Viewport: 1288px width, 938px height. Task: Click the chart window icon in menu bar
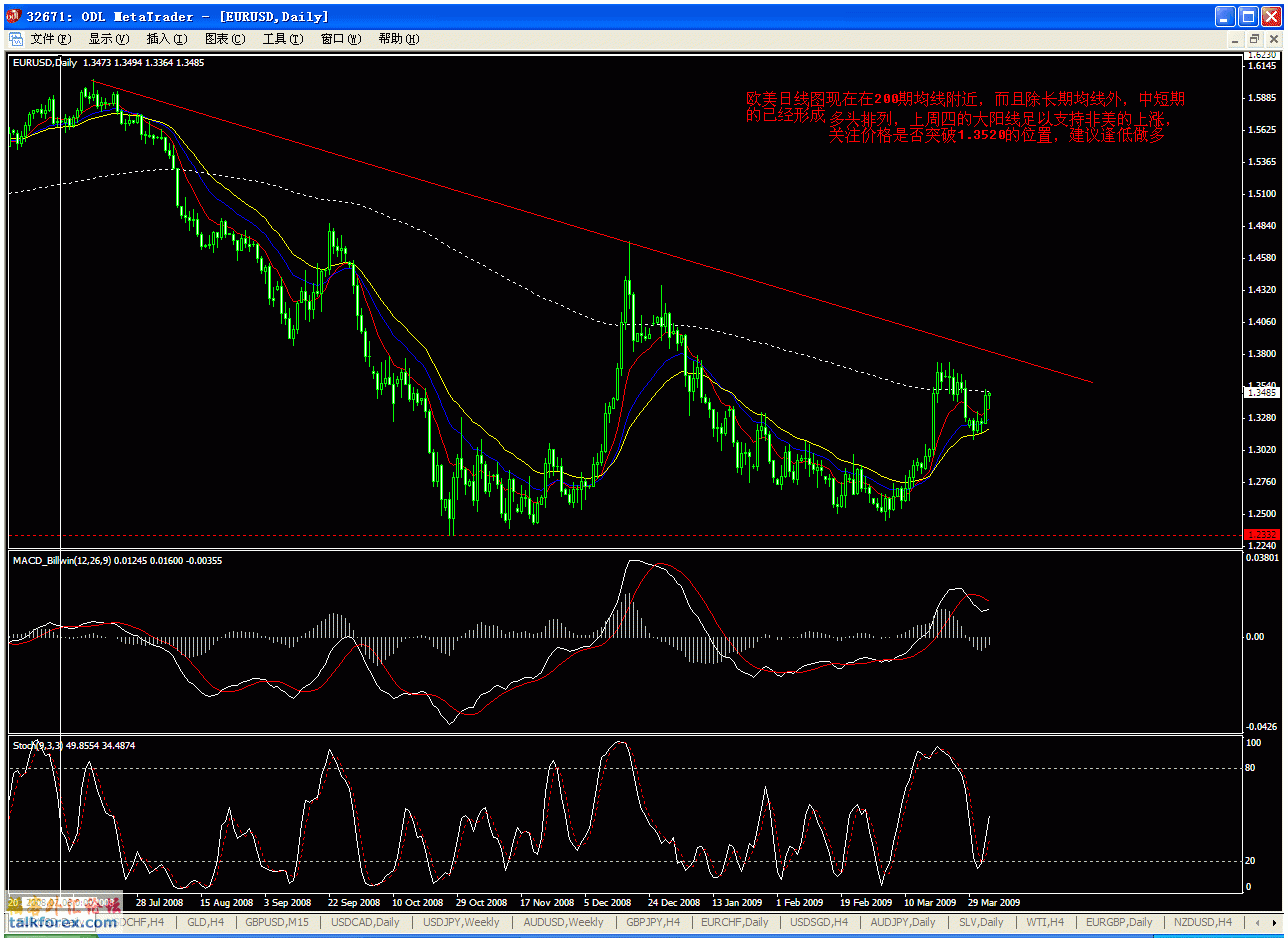coord(16,39)
